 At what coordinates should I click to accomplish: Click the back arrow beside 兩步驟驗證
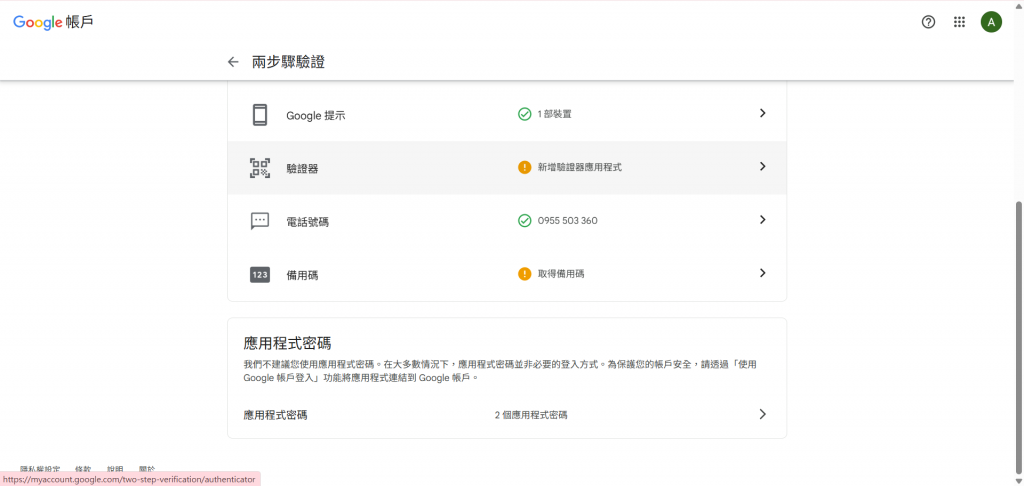(x=233, y=62)
